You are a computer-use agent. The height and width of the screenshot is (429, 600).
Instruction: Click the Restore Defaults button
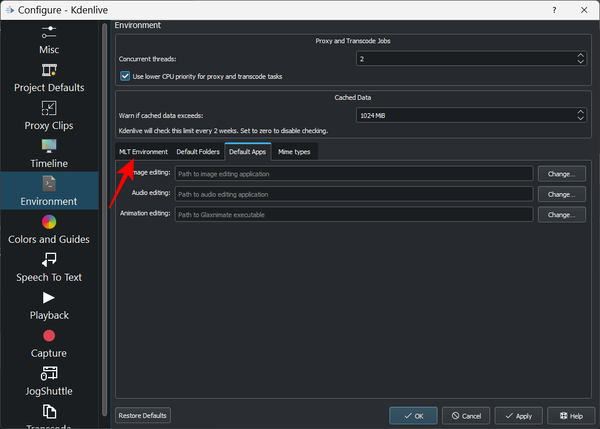pyautogui.click(x=143, y=415)
